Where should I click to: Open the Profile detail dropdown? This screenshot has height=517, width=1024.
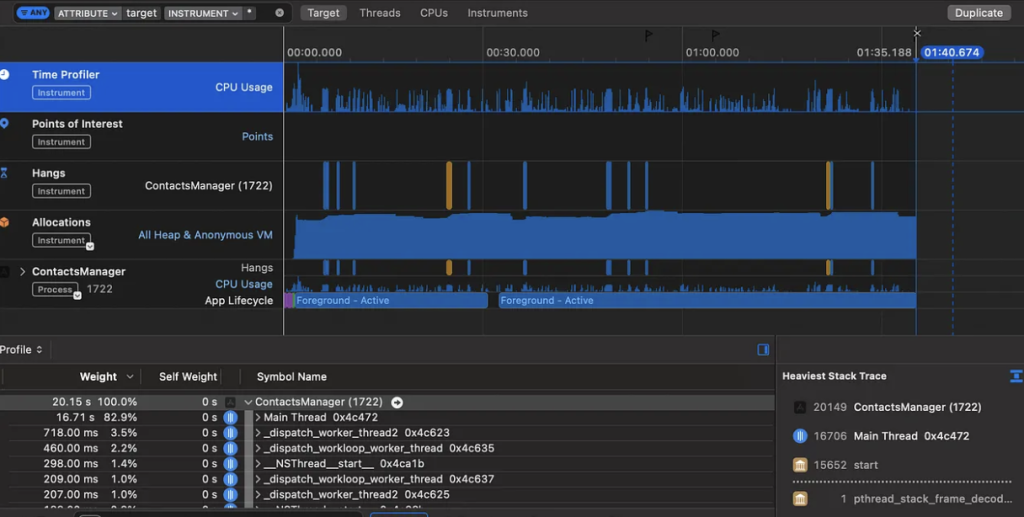coord(22,350)
